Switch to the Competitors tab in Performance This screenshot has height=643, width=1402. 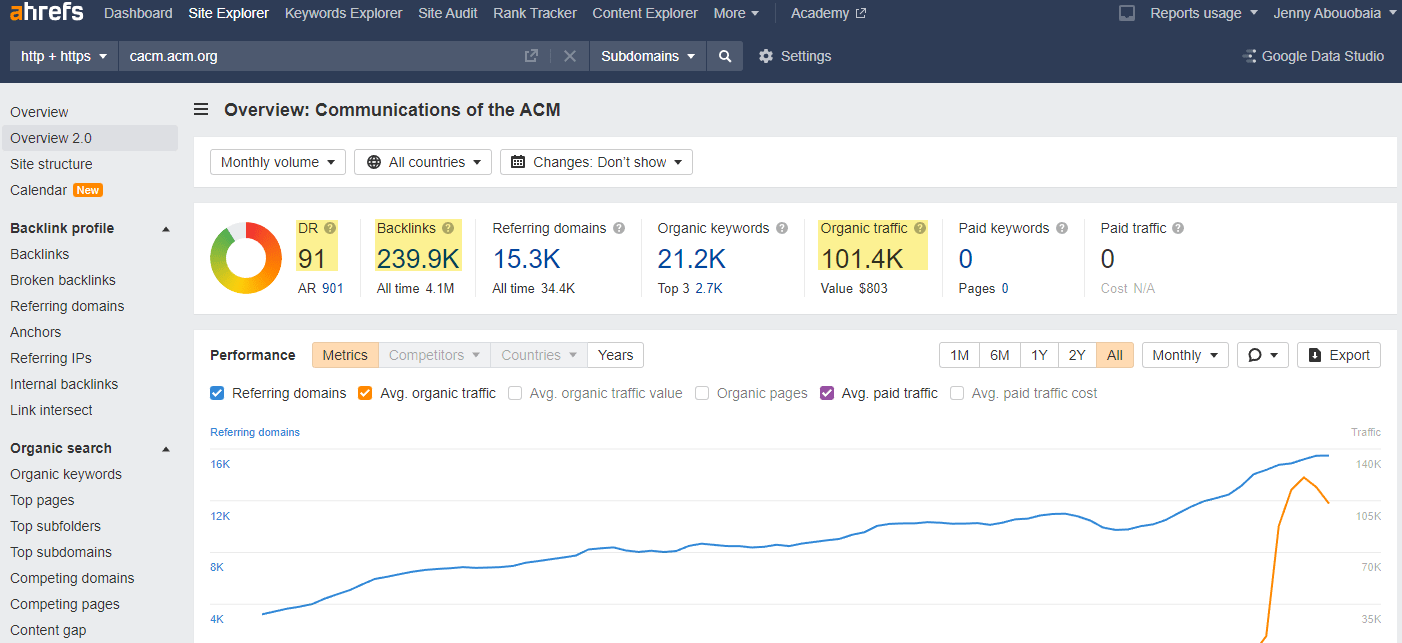[433, 355]
